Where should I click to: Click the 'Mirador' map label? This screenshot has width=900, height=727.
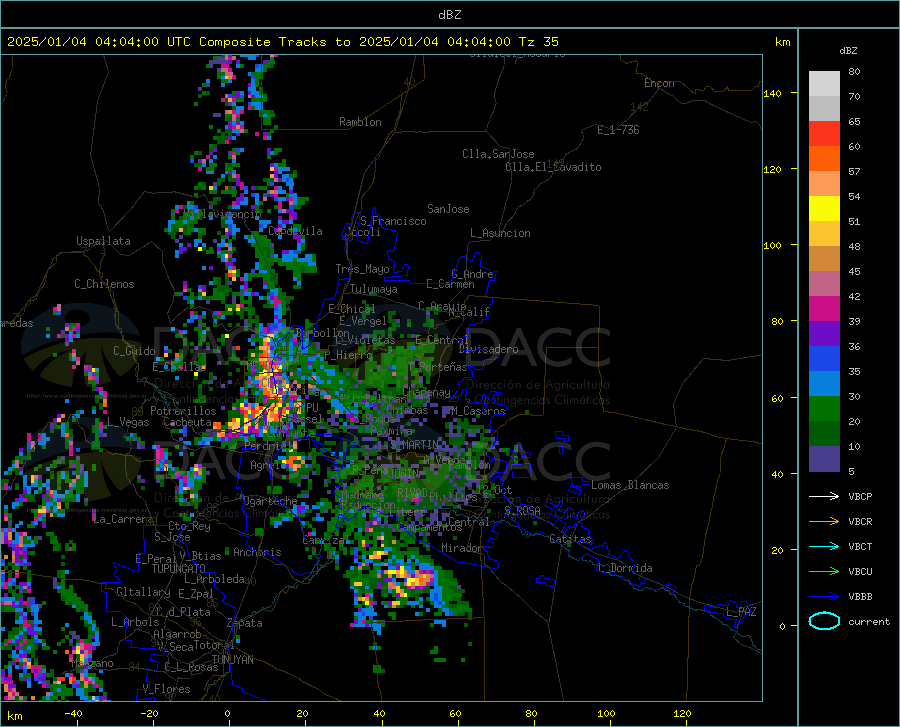click(x=461, y=548)
